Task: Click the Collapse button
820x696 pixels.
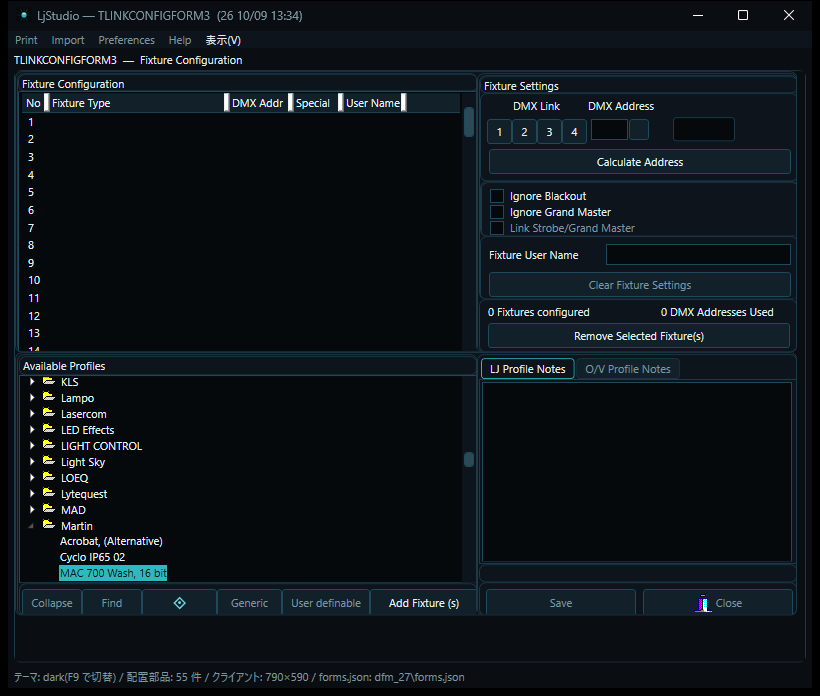Action: click(x=52, y=603)
